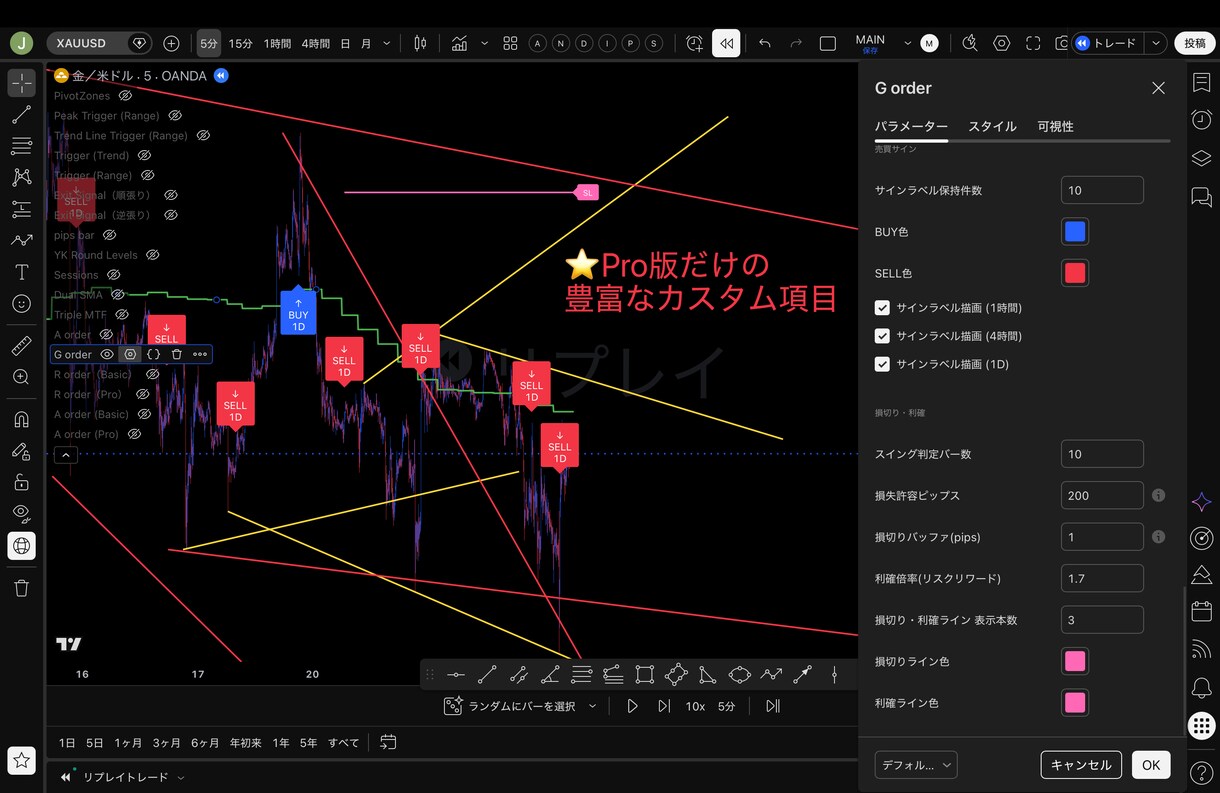Open the デフォルト presets dropdown
The height and width of the screenshot is (793, 1220).
click(916, 765)
